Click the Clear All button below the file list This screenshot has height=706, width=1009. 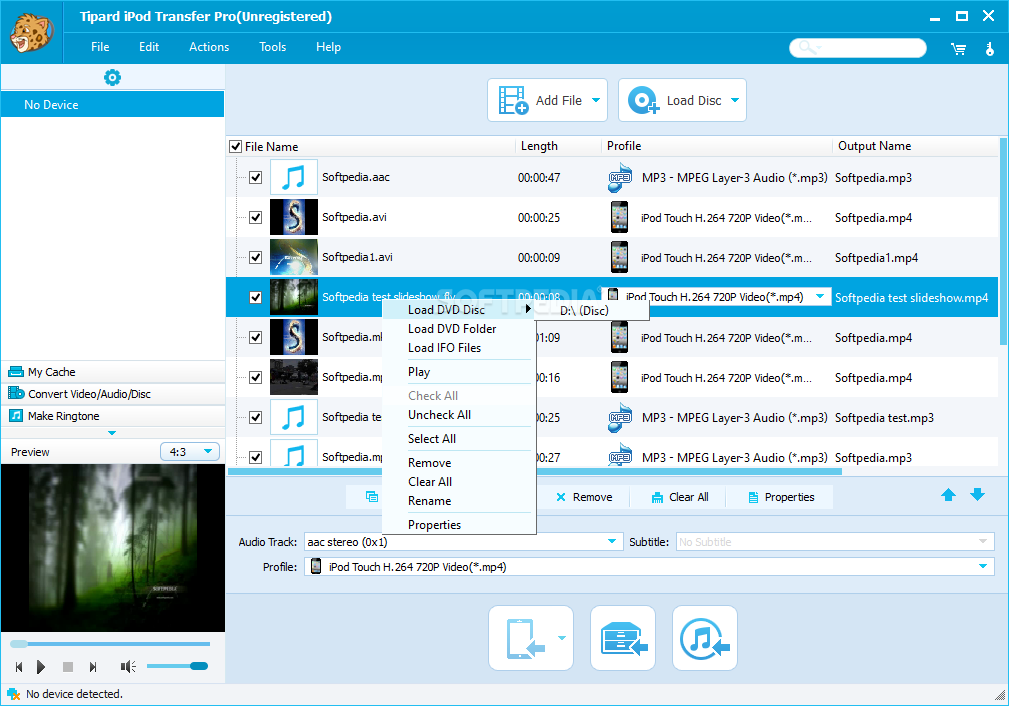tap(680, 497)
